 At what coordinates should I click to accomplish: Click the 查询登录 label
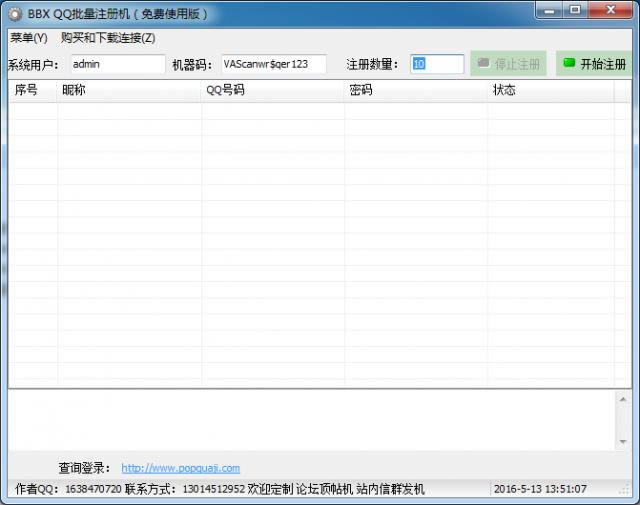tap(84, 468)
